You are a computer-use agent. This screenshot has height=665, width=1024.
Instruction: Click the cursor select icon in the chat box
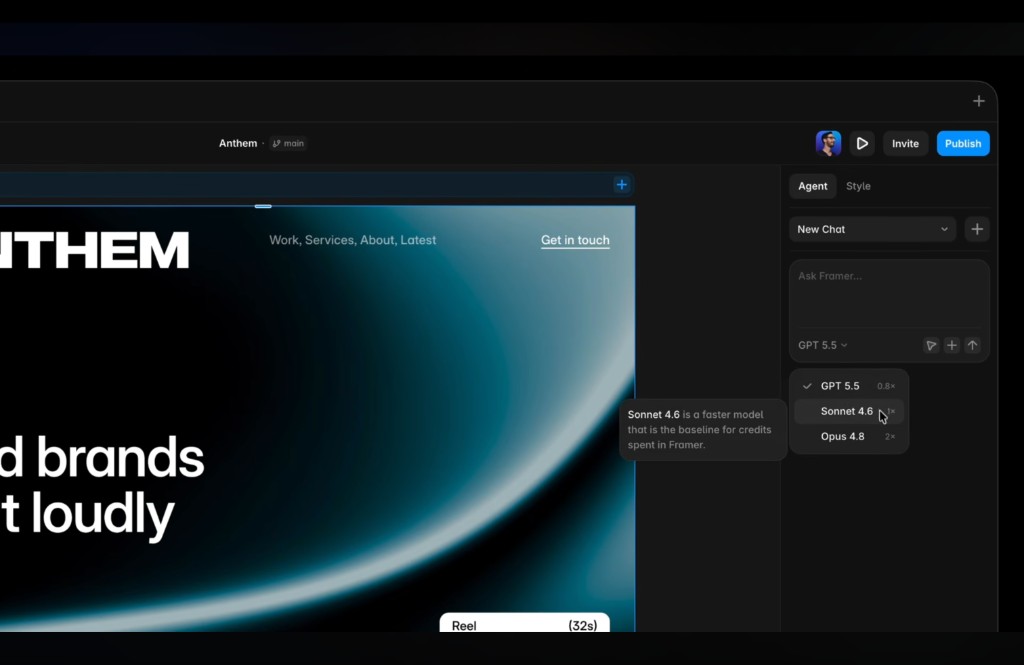coord(931,345)
